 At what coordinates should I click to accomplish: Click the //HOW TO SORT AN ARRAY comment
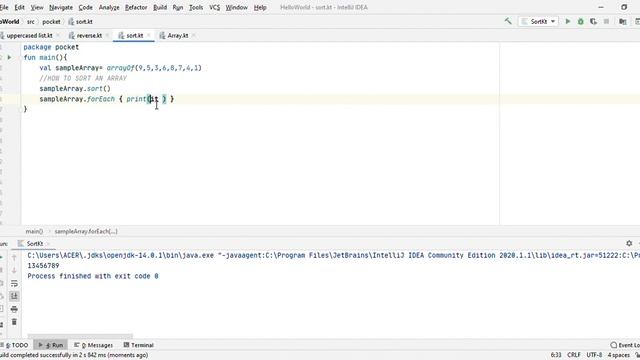[83, 78]
